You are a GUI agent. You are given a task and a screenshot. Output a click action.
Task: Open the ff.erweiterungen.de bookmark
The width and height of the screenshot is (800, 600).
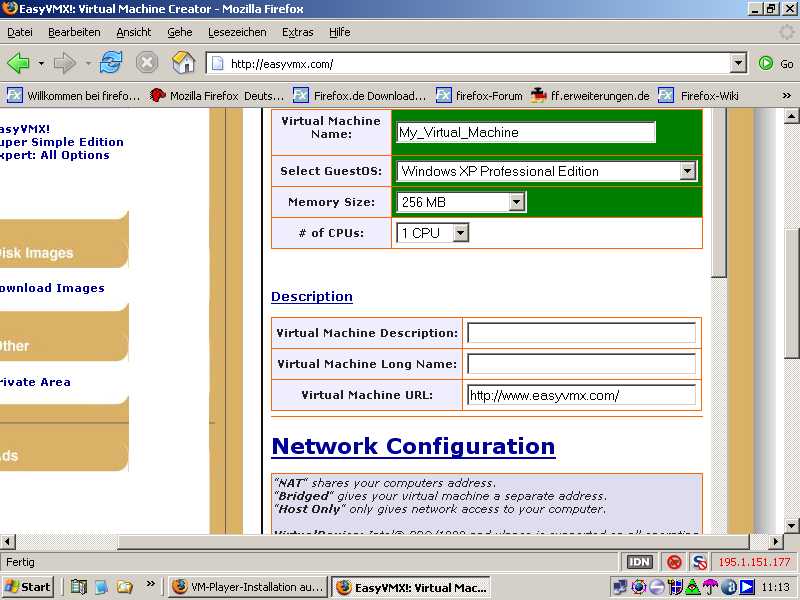590,95
